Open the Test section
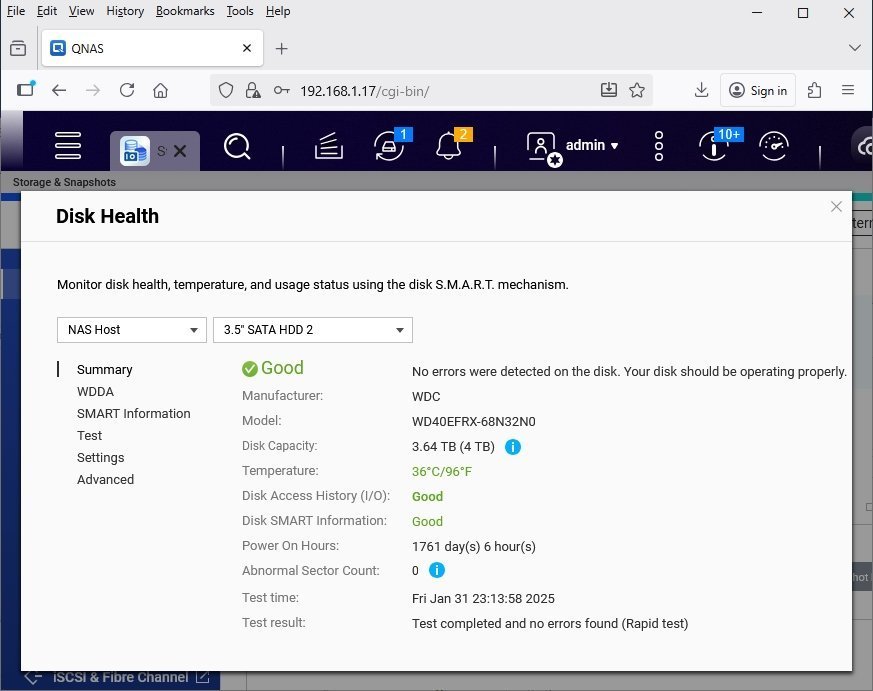 90,436
